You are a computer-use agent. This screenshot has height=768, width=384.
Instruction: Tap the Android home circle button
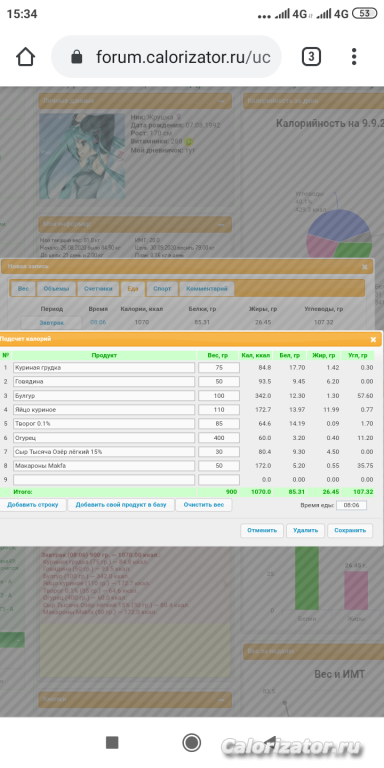(x=192, y=743)
